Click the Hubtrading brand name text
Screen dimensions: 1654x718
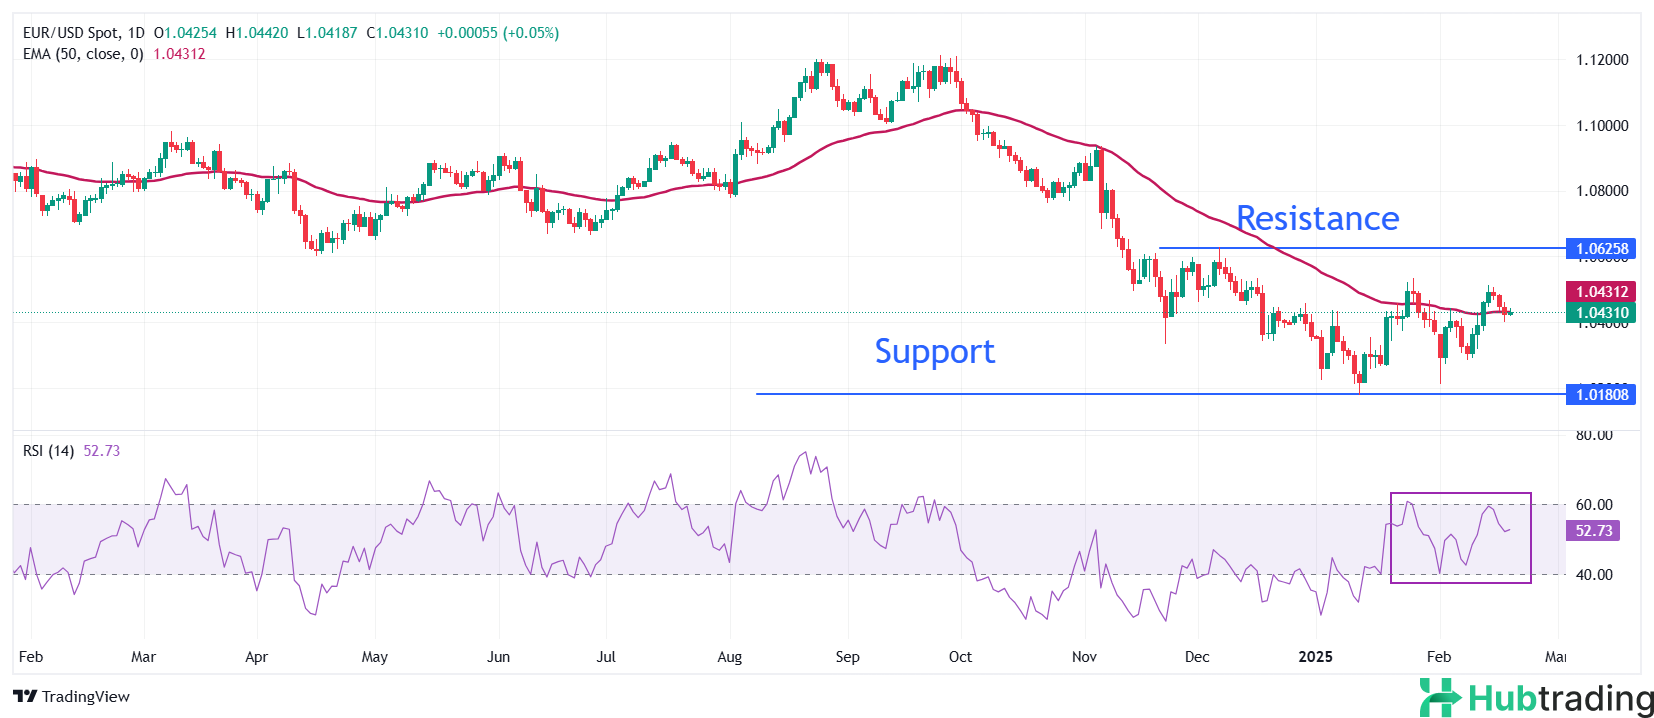1561,698
